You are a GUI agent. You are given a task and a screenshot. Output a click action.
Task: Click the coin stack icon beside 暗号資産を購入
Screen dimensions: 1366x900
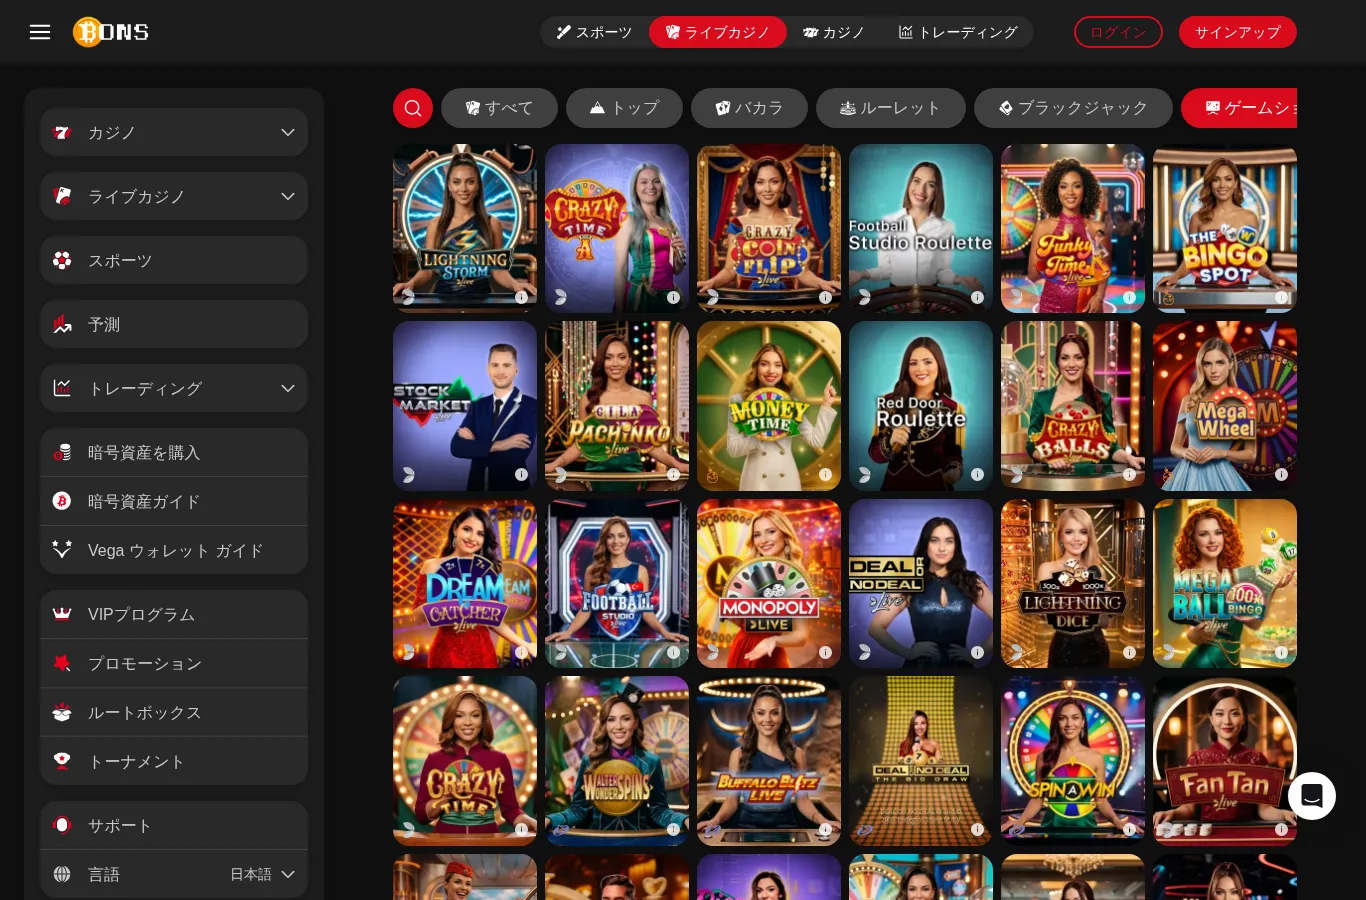coord(62,452)
